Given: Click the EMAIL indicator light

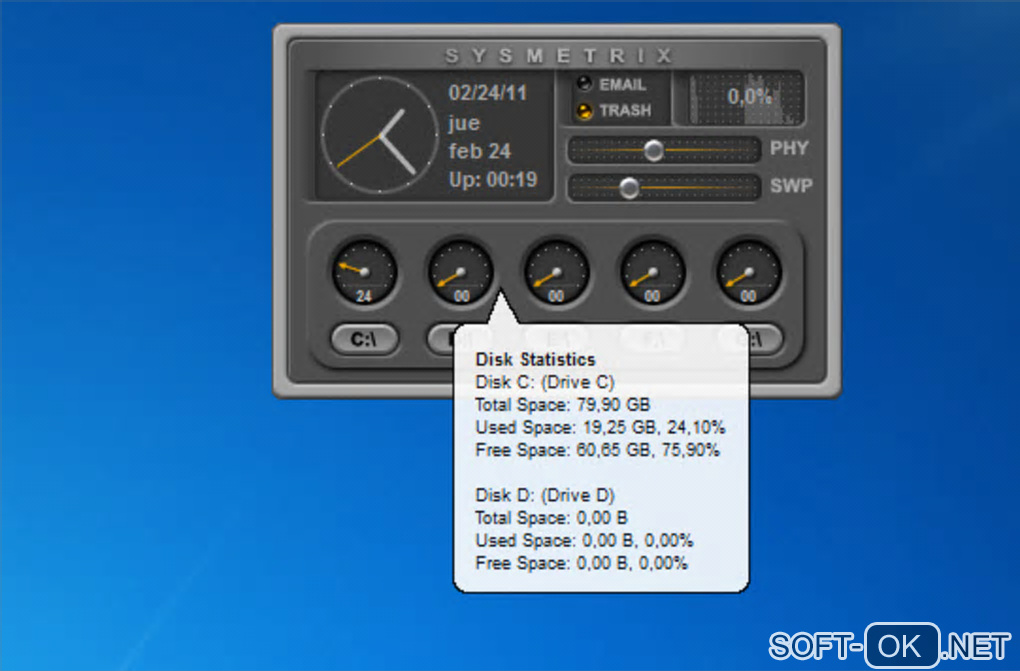Looking at the screenshot, I should [x=585, y=83].
